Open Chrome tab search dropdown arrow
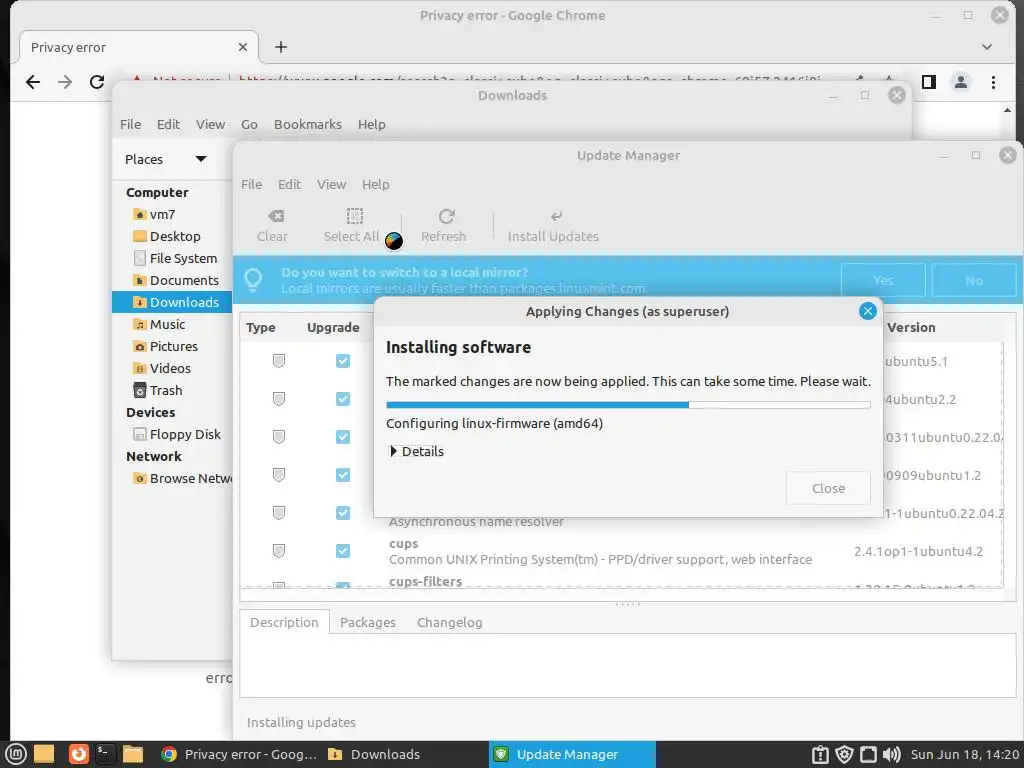The image size is (1024, 768). click(x=987, y=47)
